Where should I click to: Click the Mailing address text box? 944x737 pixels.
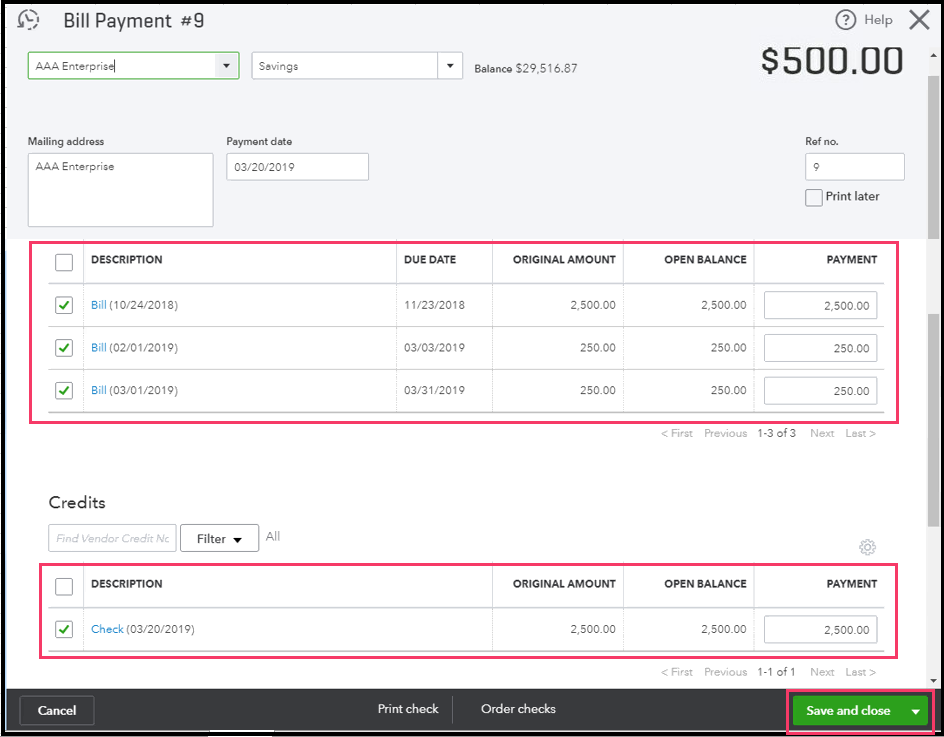(x=120, y=190)
